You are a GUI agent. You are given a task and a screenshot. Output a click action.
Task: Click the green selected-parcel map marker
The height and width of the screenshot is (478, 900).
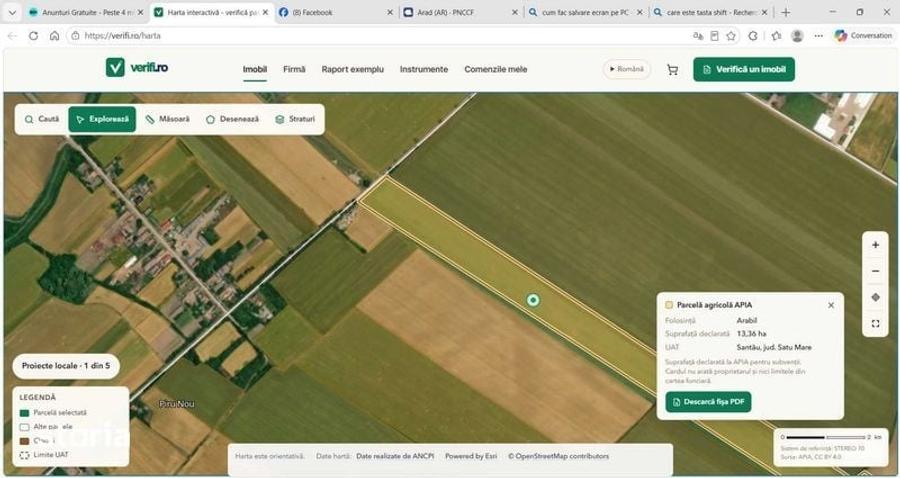[533, 300]
